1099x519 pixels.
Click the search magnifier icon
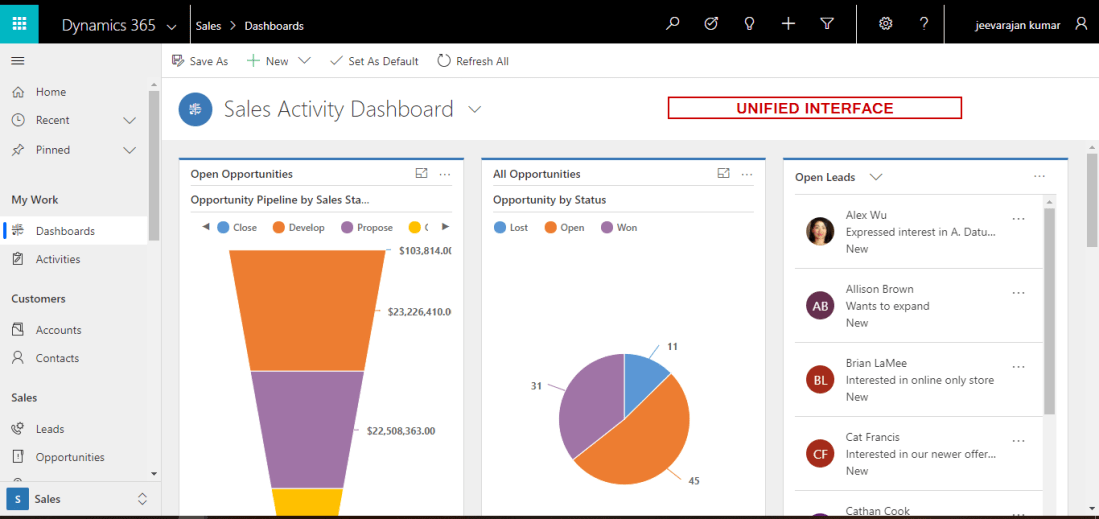click(x=672, y=24)
